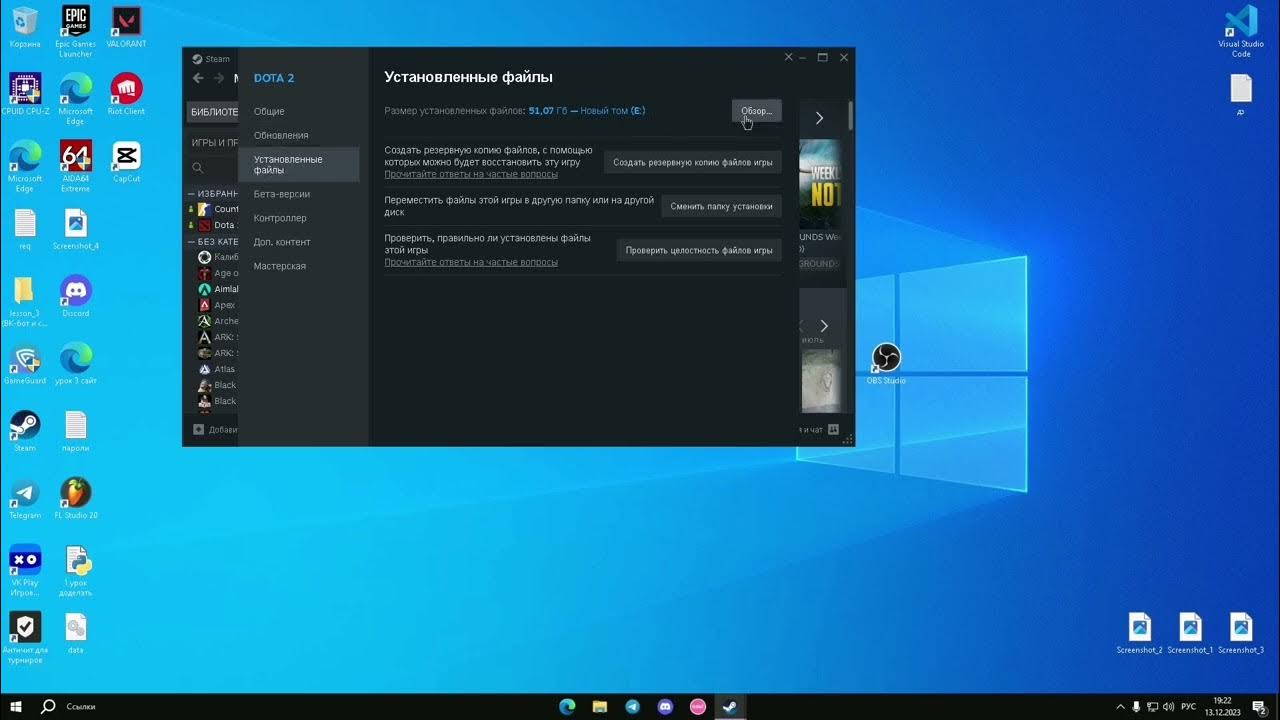Collapse the БЕЗ КАТЕГОРИИ section

click(x=191, y=242)
